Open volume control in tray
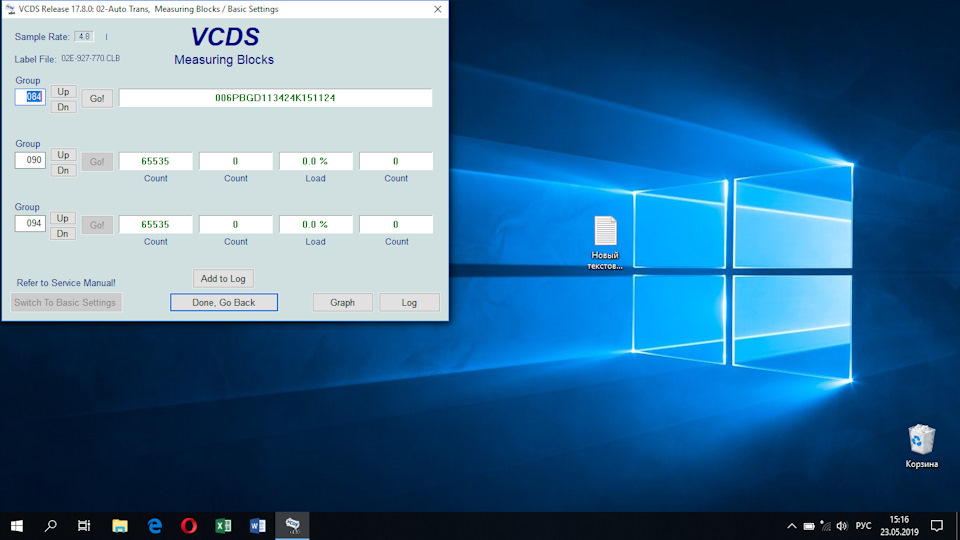This screenshot has width=960, height=540. click(842, 526)
